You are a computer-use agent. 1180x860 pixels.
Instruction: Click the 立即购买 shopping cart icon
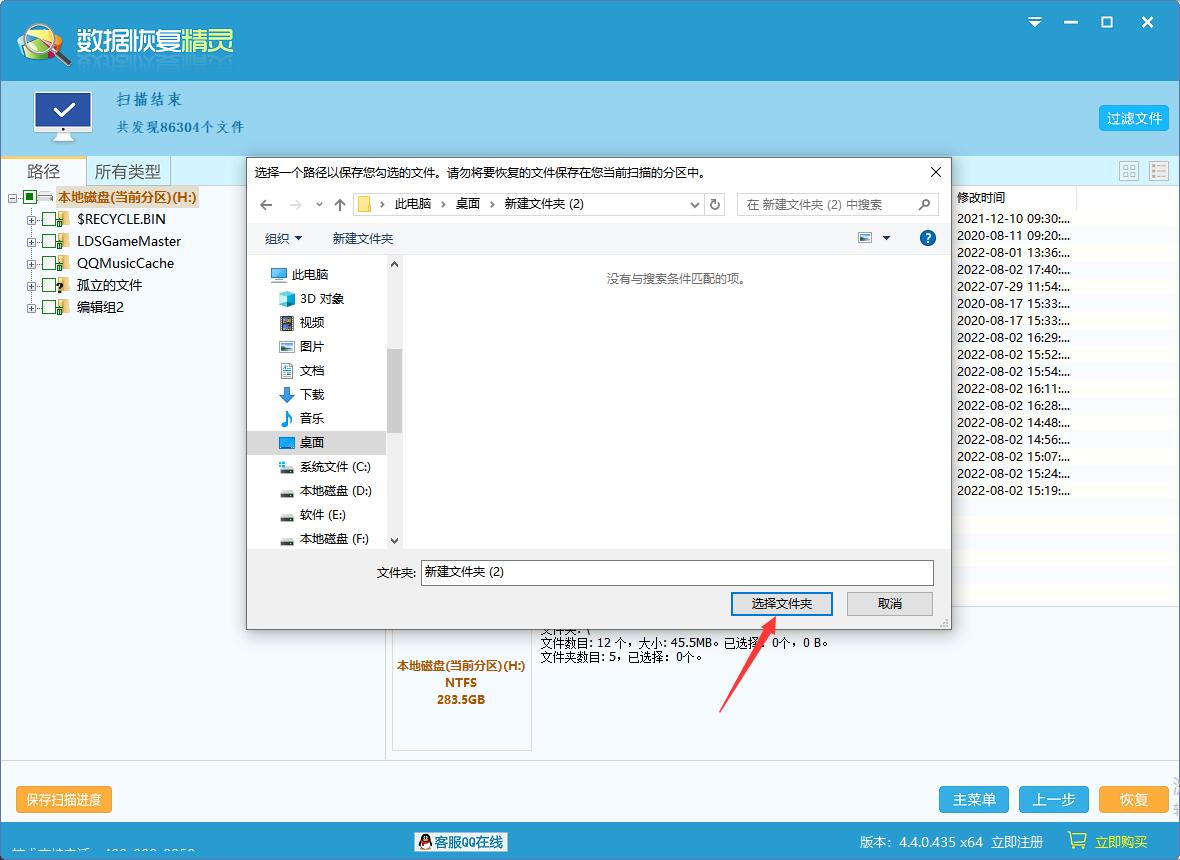tap(1079, 841)
